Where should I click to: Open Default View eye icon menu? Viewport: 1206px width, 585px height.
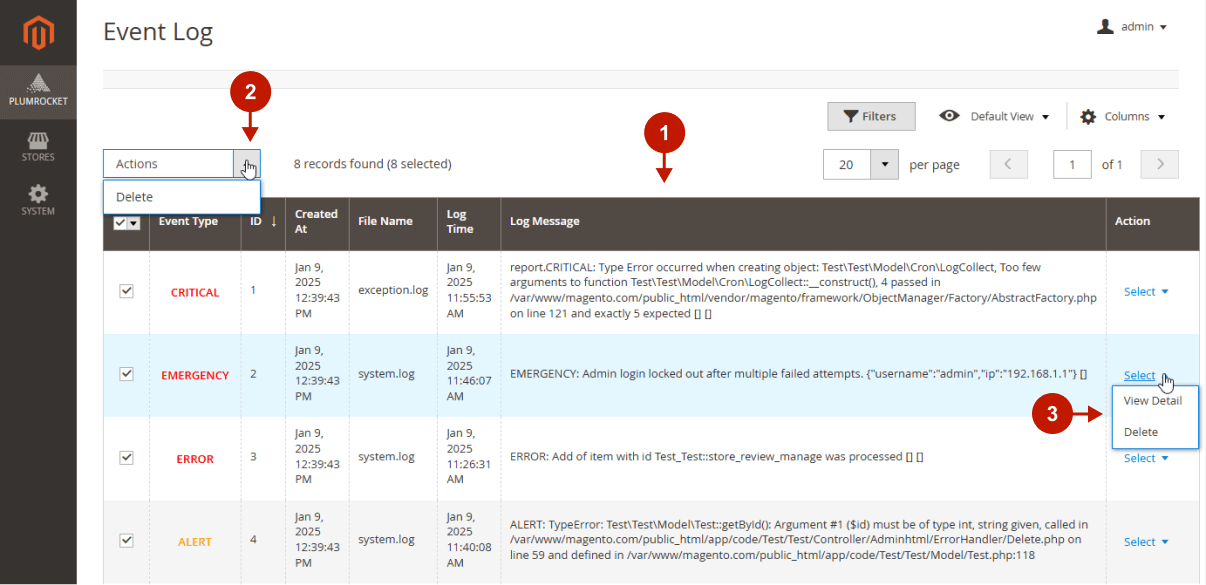(x=949, y=116)
